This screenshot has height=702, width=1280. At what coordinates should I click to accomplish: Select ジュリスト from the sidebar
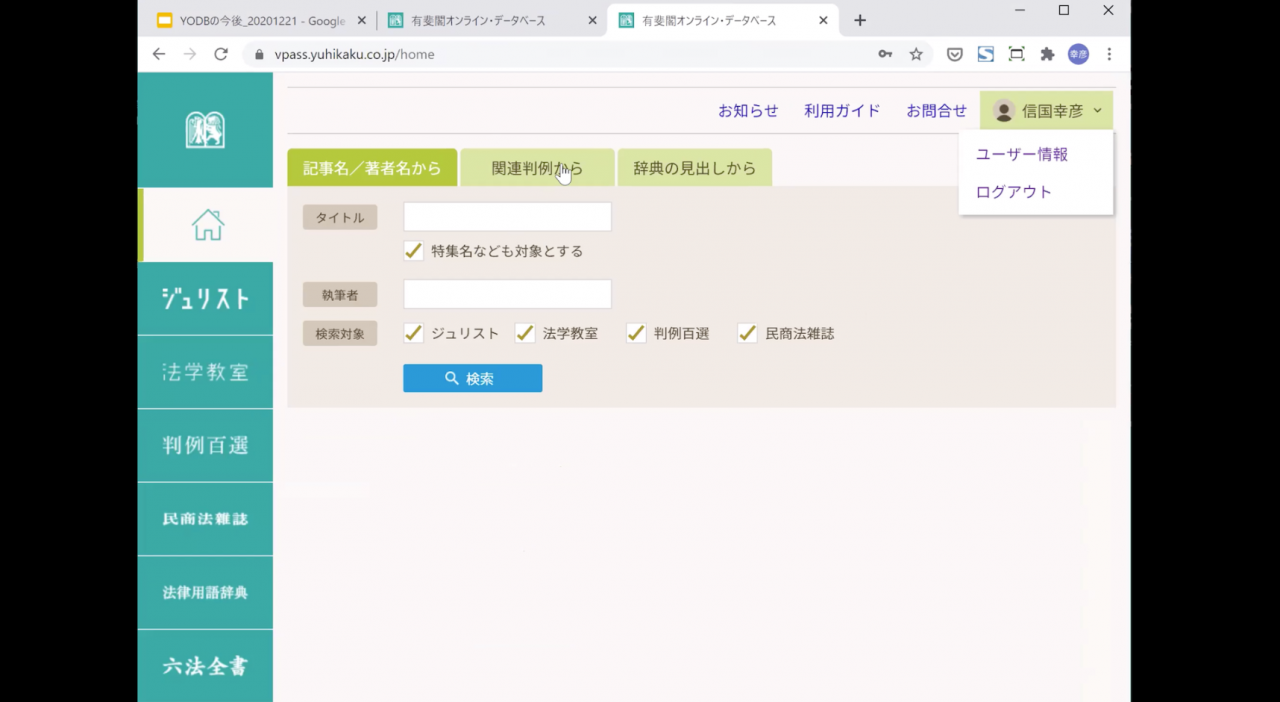206,298
